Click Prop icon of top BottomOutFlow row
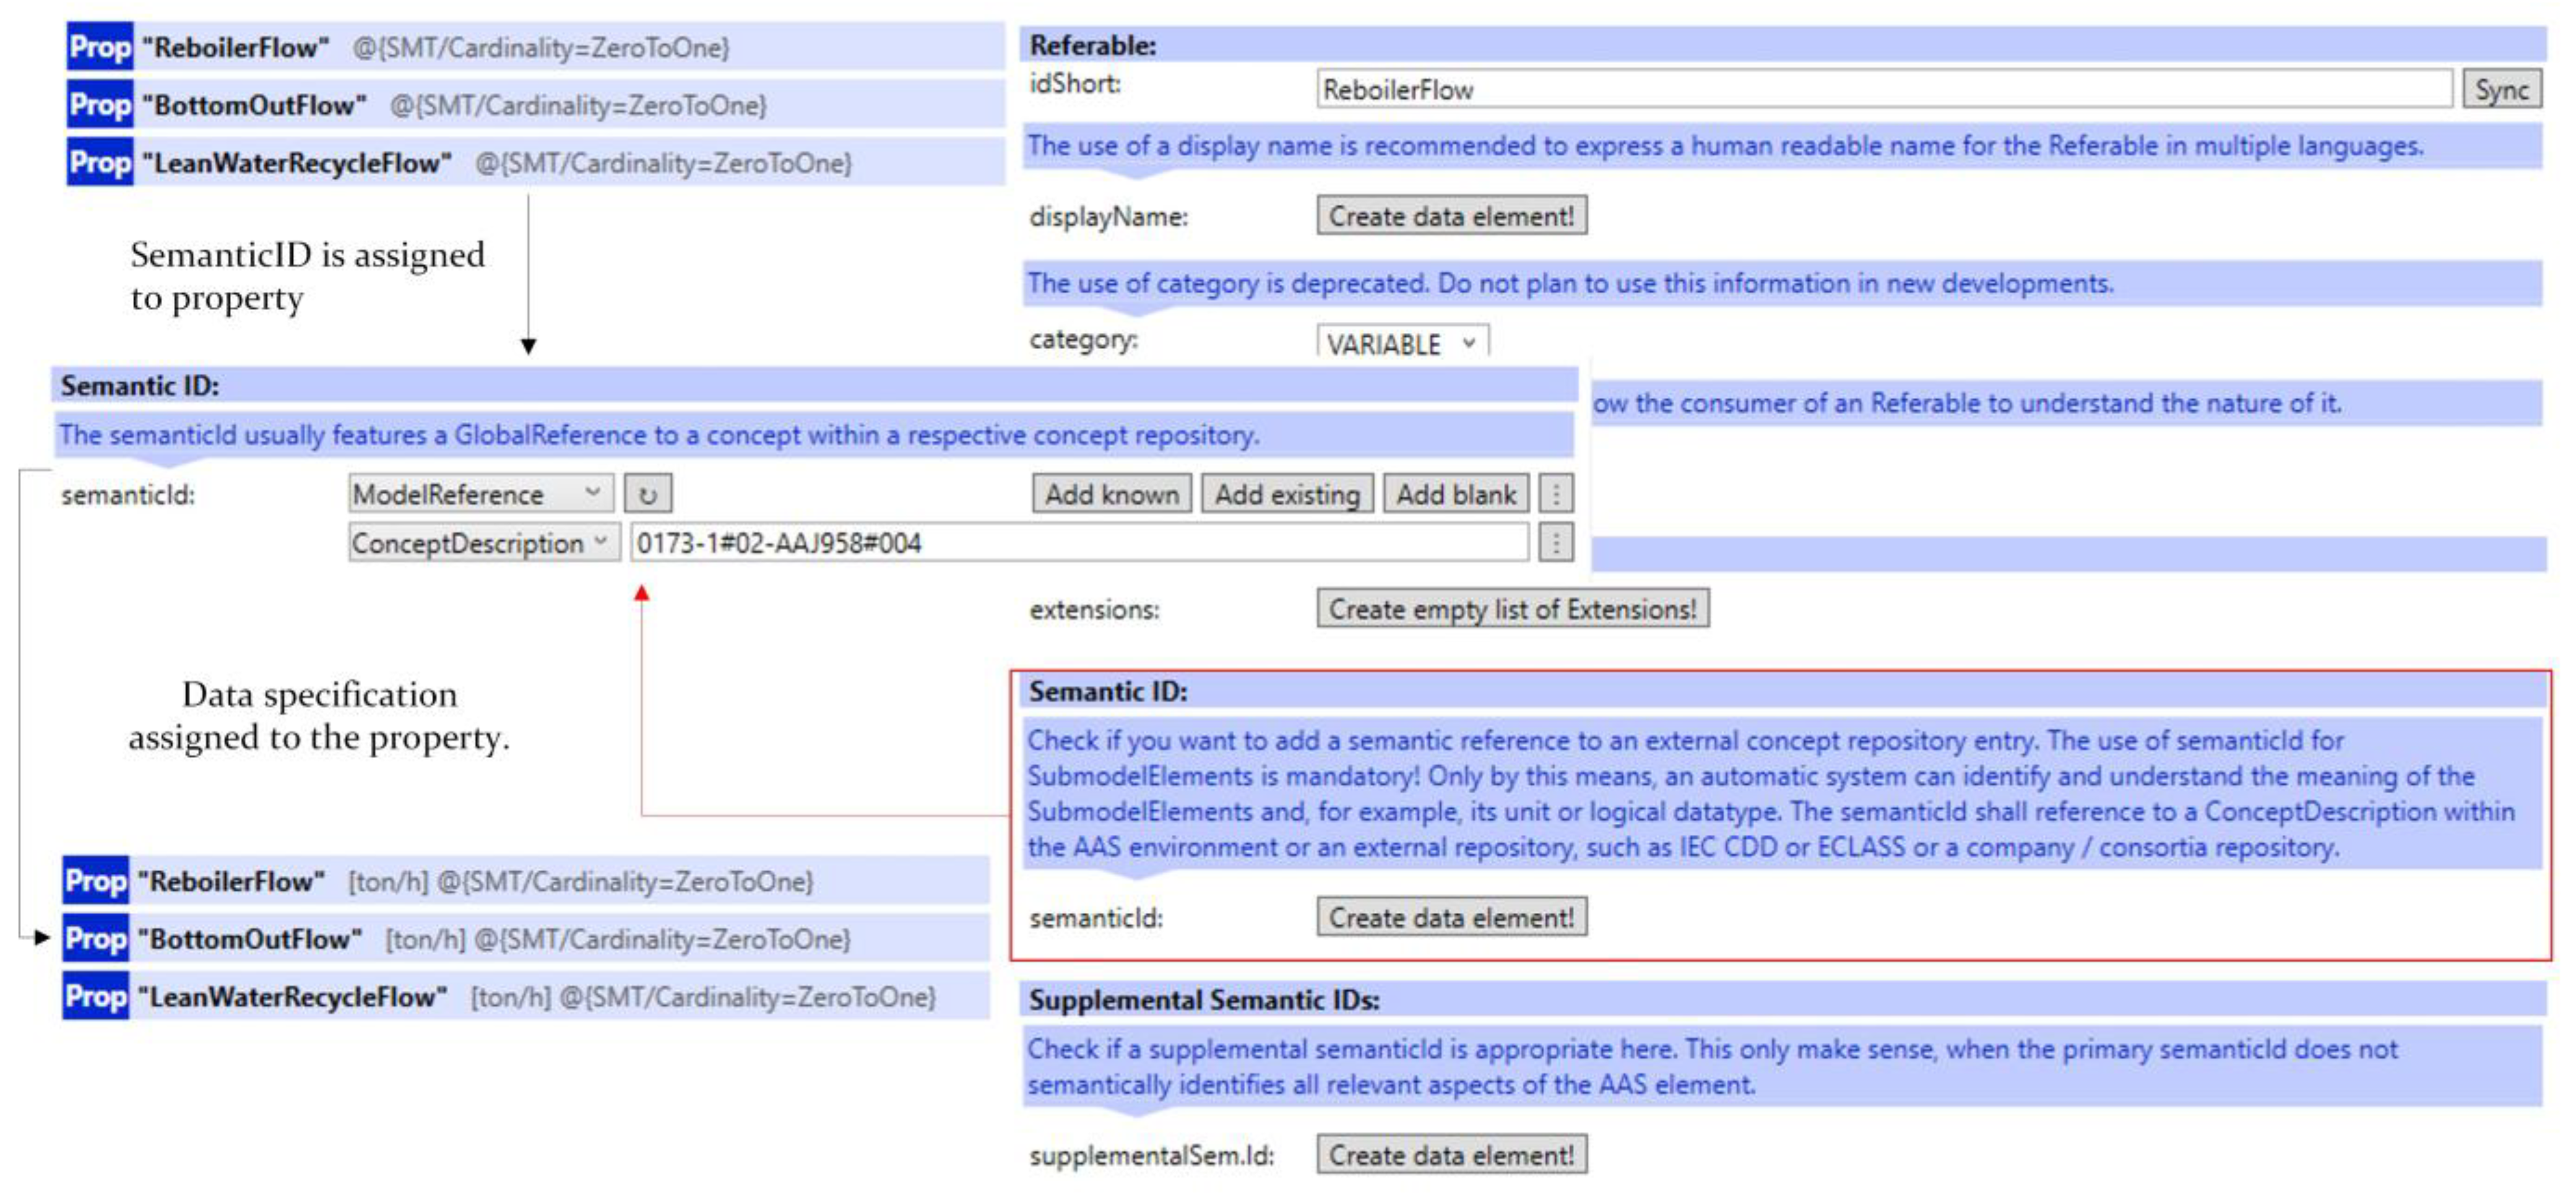Image resolution: width=2576 pixels, height=1195 pixels. pyautogui.click(x=100, y=105)
